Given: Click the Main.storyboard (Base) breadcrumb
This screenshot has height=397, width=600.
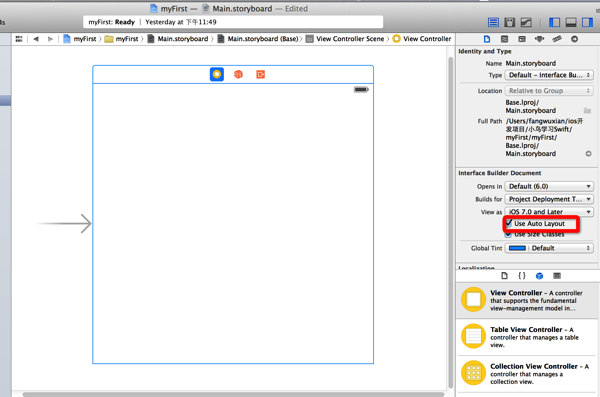Looking at the screenshot, I should 258,39.
